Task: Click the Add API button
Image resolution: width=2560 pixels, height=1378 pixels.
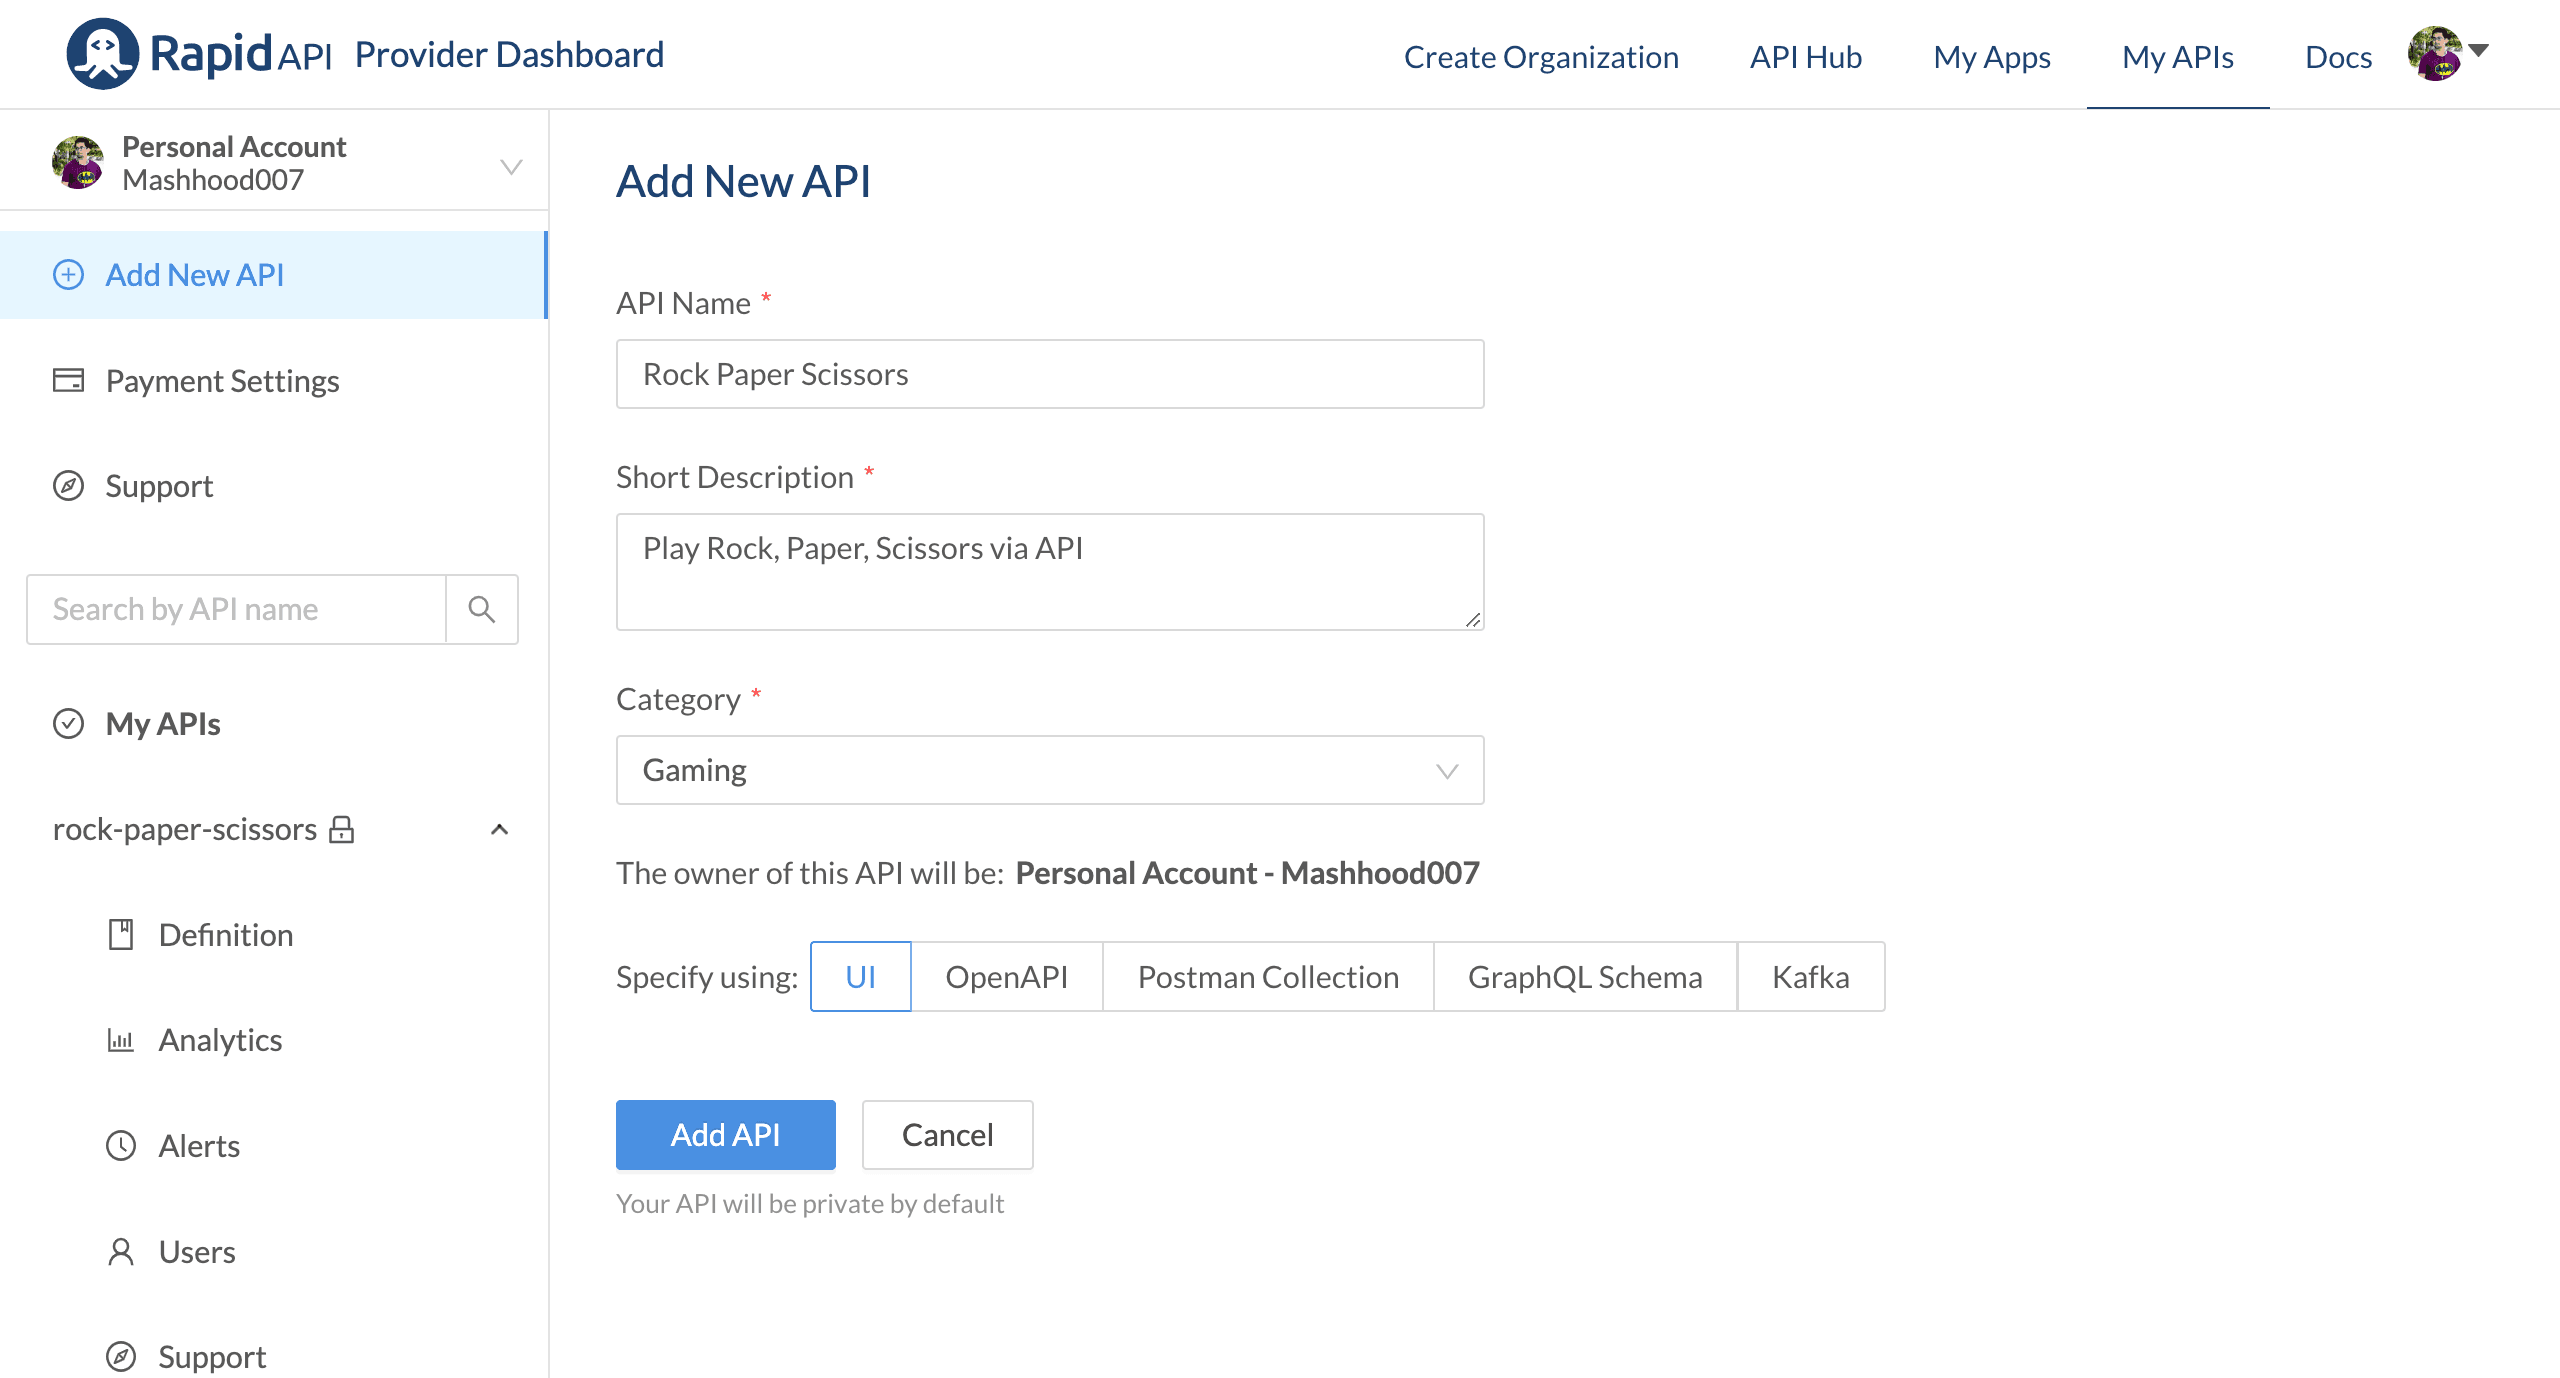Action: point(725,1135)
